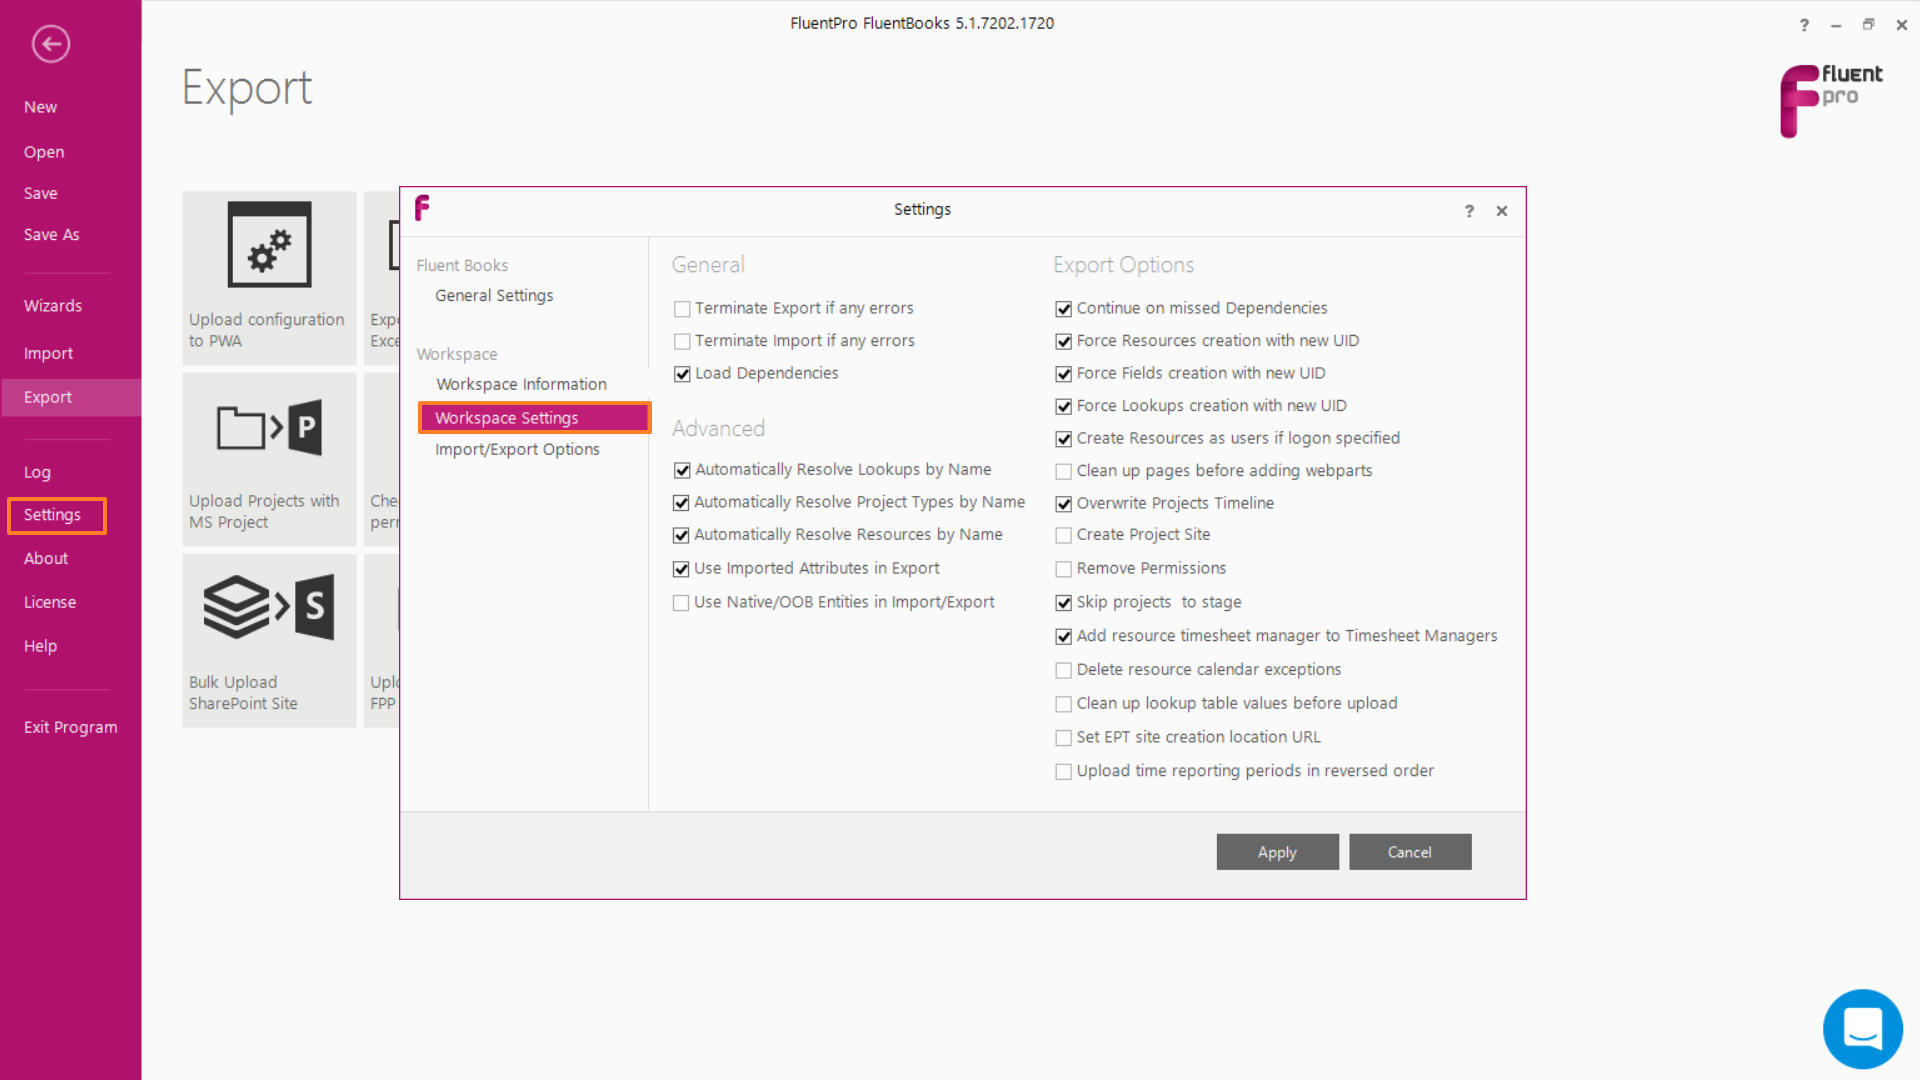This screenshot has height=1080, width=1920.
Task: Close the Settings dialog with X
Action: [x=1502, y=211]
